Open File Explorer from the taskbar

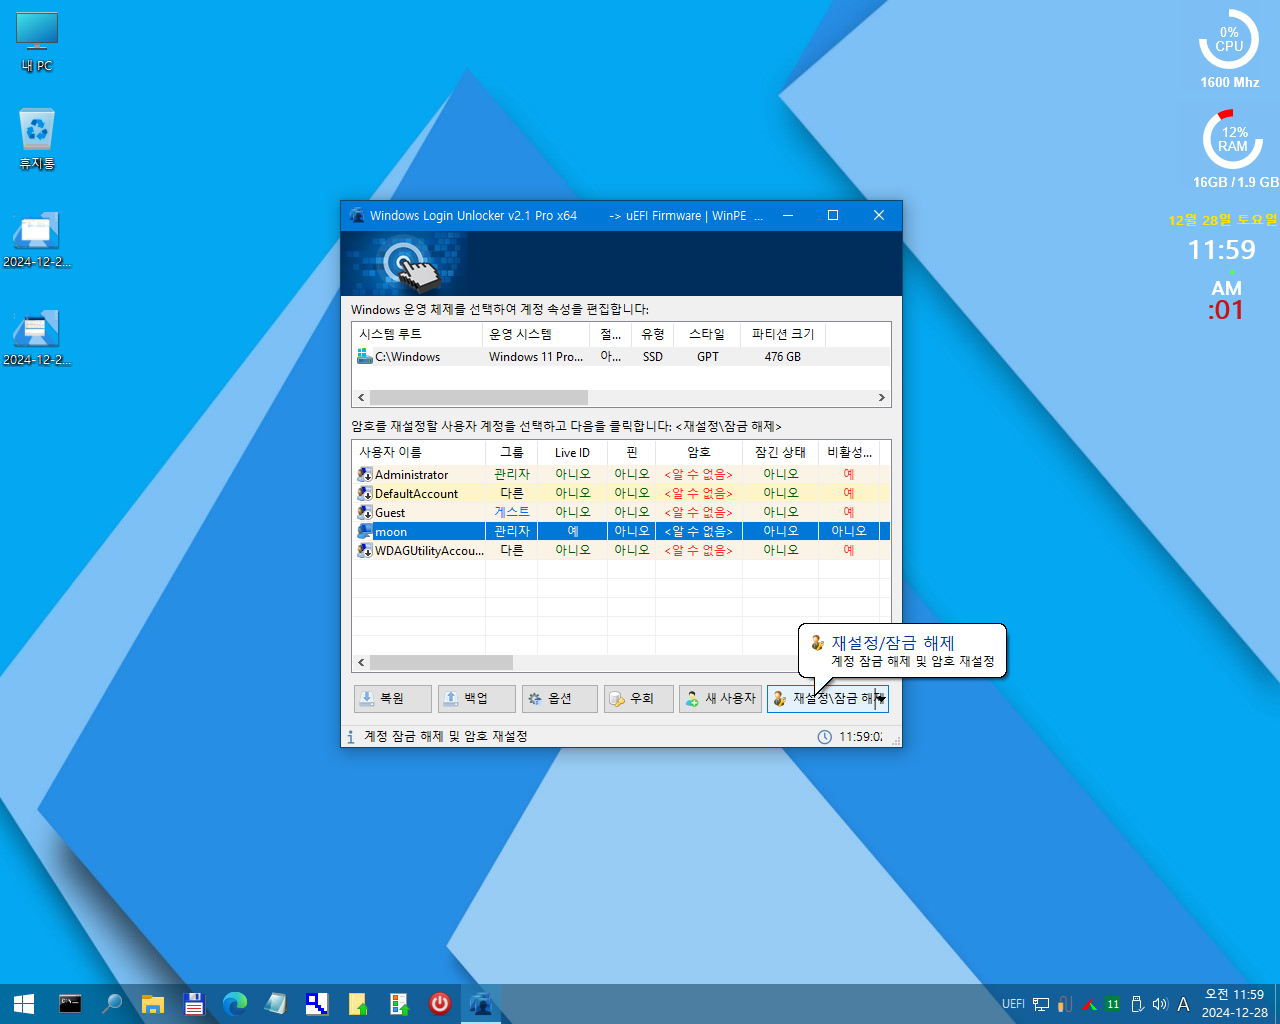click(153, 1004)
